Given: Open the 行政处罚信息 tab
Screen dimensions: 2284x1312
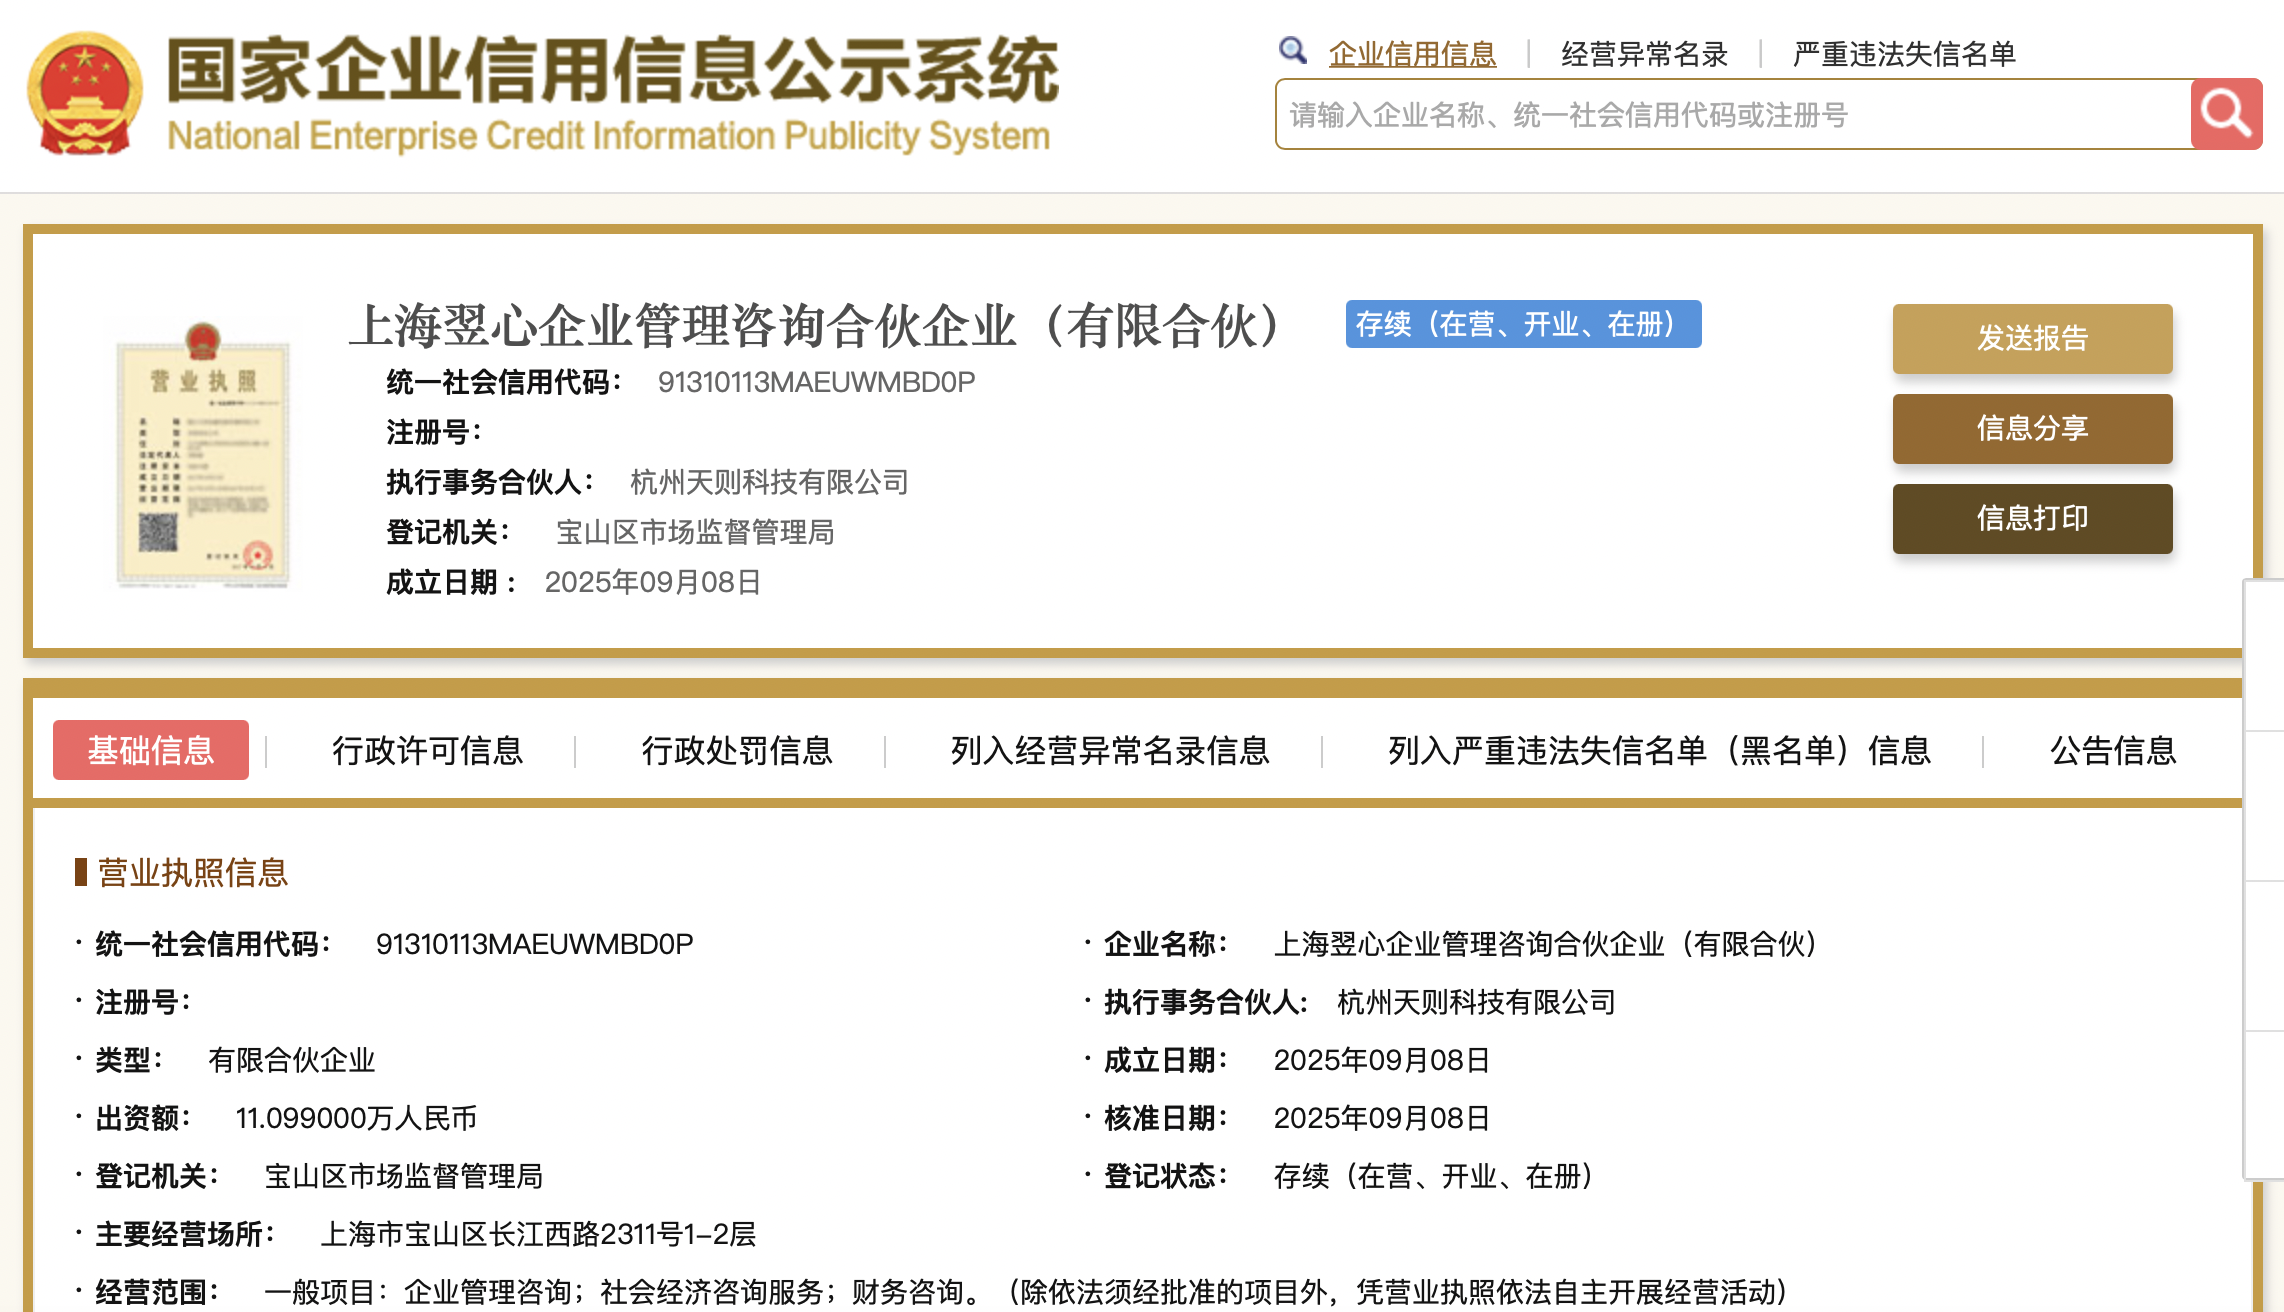Looking at the screenshot, I should [737, 750].
